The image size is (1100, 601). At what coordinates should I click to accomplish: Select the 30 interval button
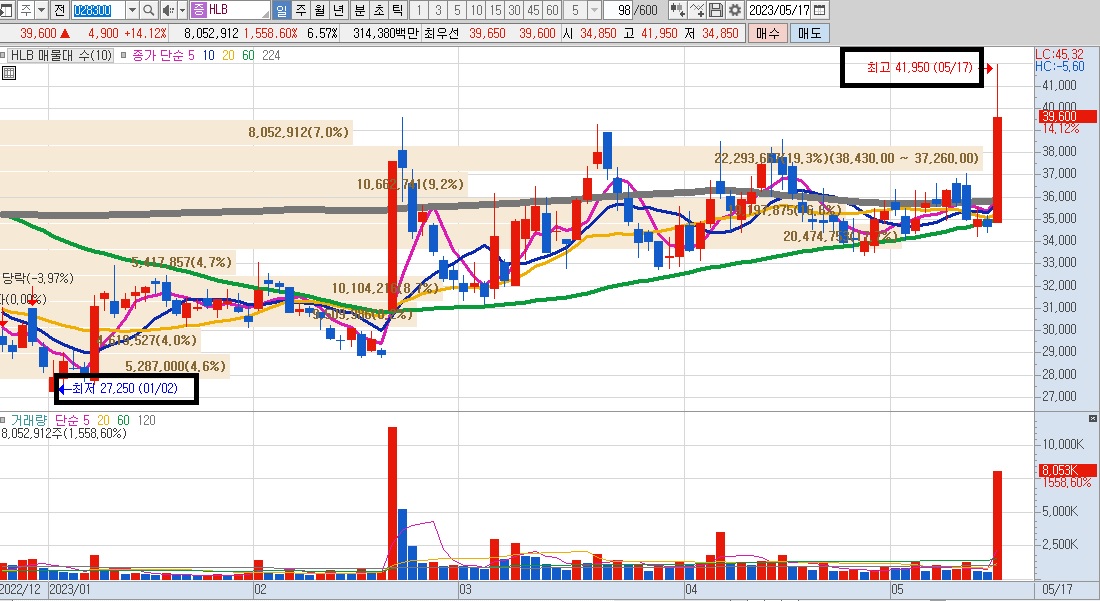click(x=514, y=10)
